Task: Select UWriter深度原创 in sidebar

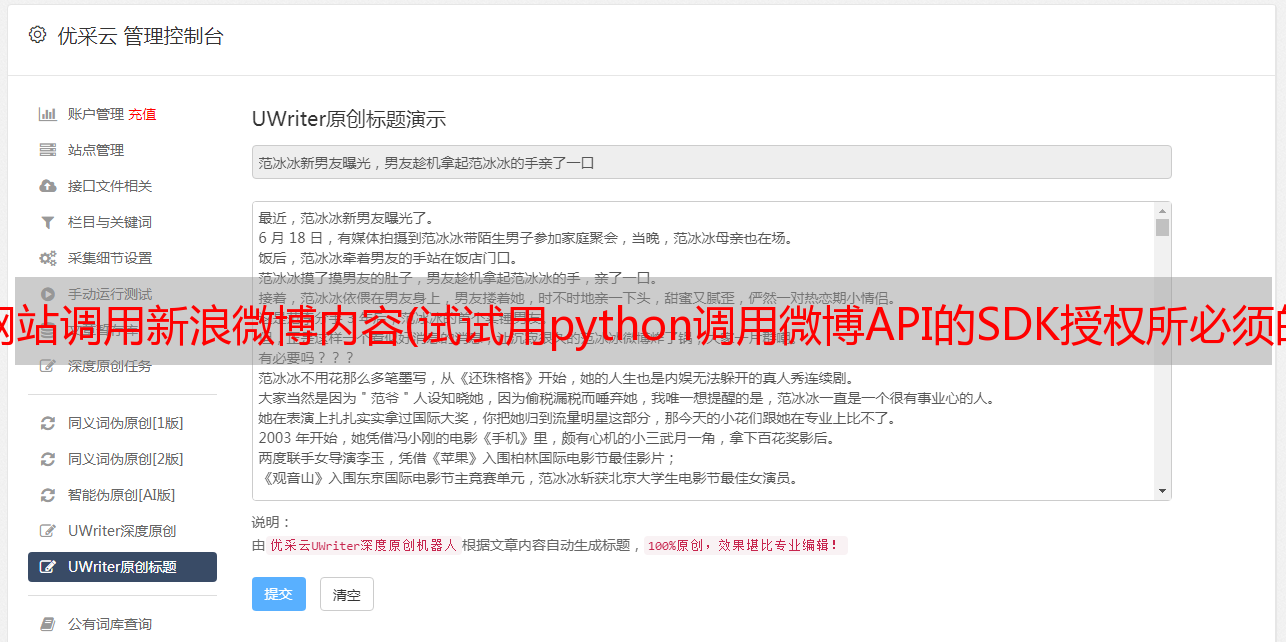Action: coord(122,531)
